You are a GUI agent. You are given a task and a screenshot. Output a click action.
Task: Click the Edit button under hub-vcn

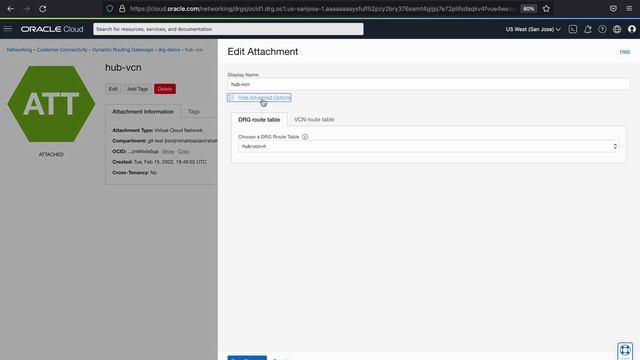click(113, 89)
